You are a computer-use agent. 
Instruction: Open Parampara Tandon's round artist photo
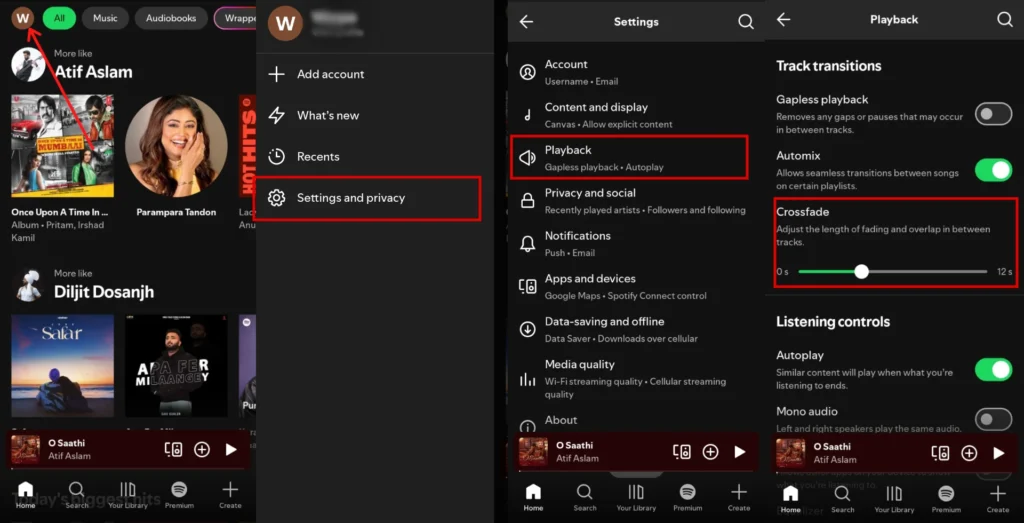click(x=176, y=146)
